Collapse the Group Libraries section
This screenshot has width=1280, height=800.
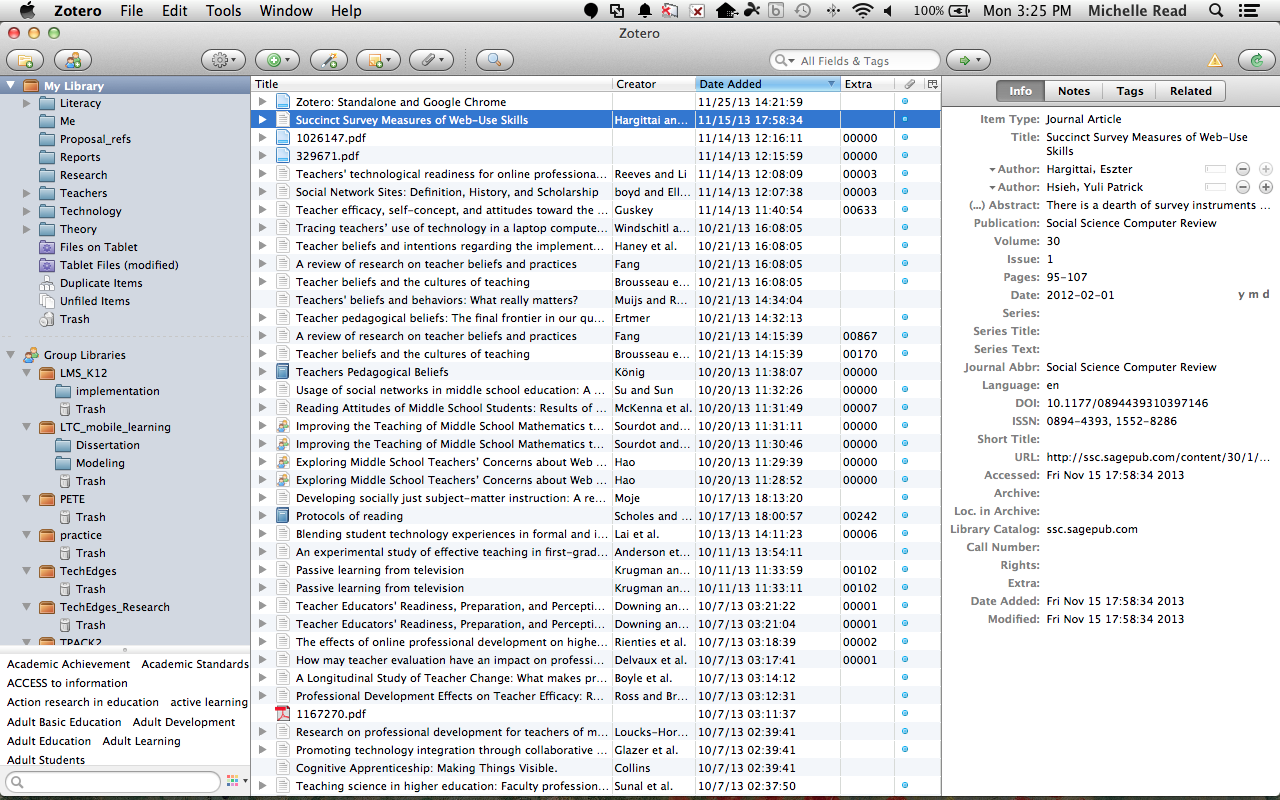pos(11,355)
